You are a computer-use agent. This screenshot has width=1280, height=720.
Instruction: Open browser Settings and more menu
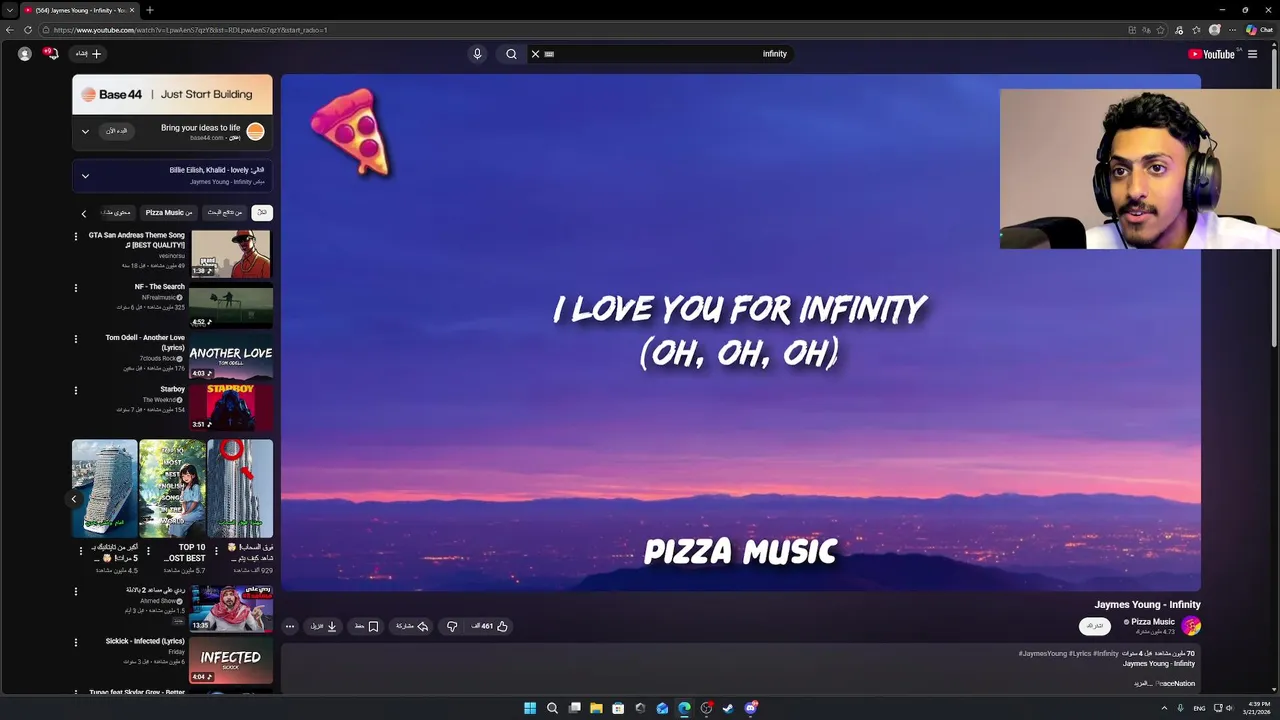pos(1232,30)
